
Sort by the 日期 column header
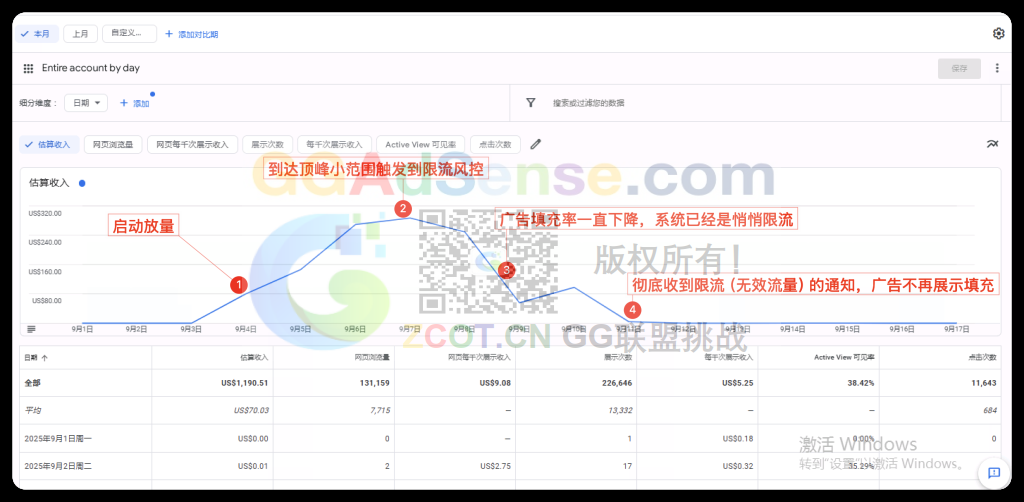(36, 357)
